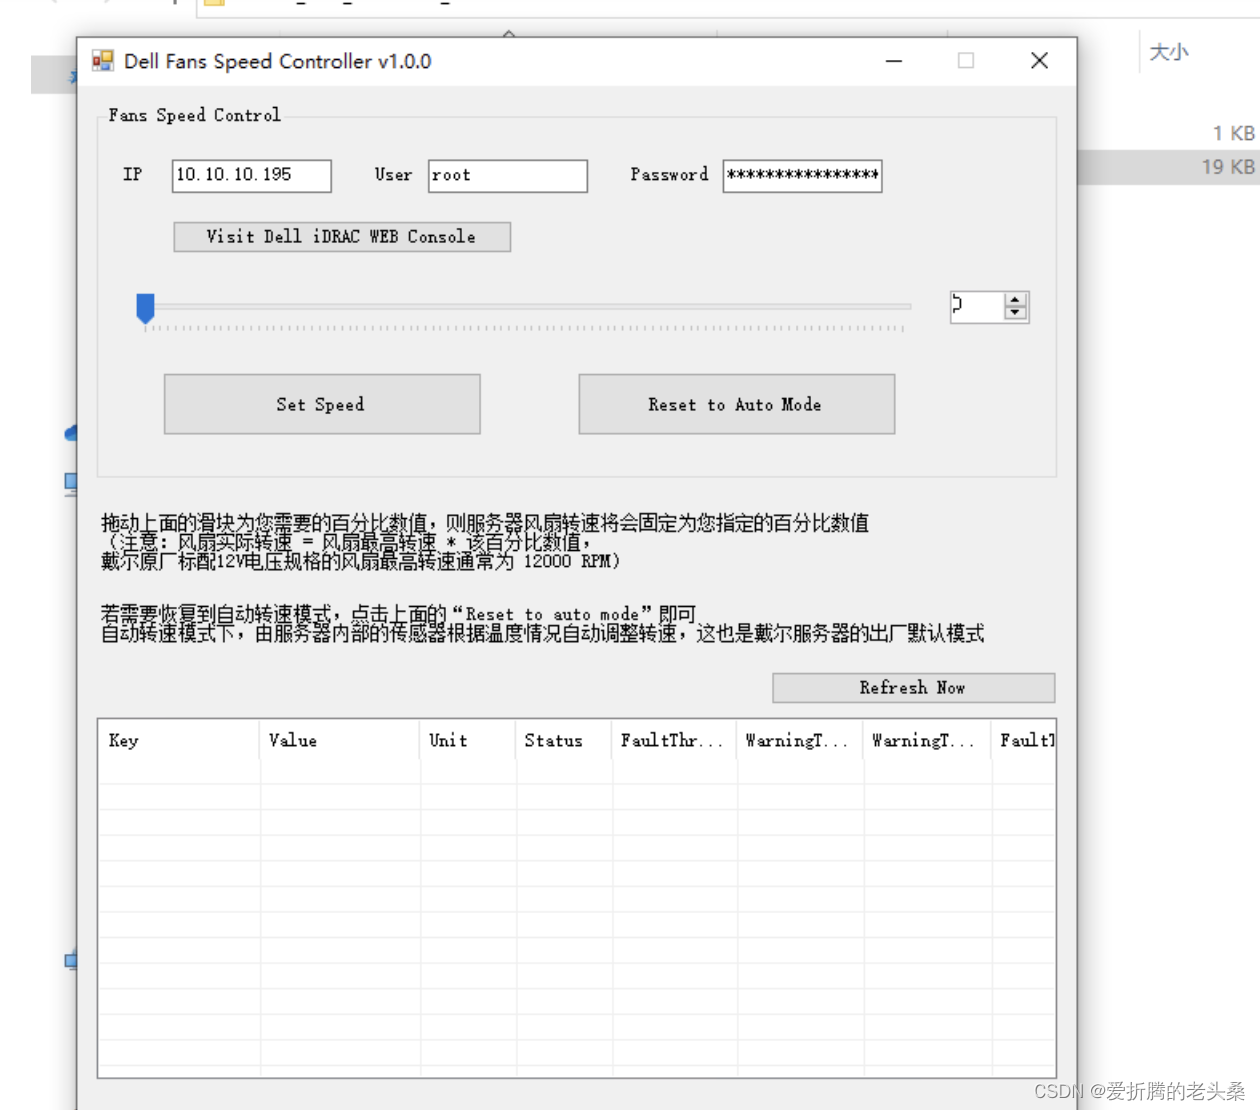The height and width of the screenshot is (1110, 1260).
Task: Apply the fan speed with Set Speed
Action: tap(322, 404)
